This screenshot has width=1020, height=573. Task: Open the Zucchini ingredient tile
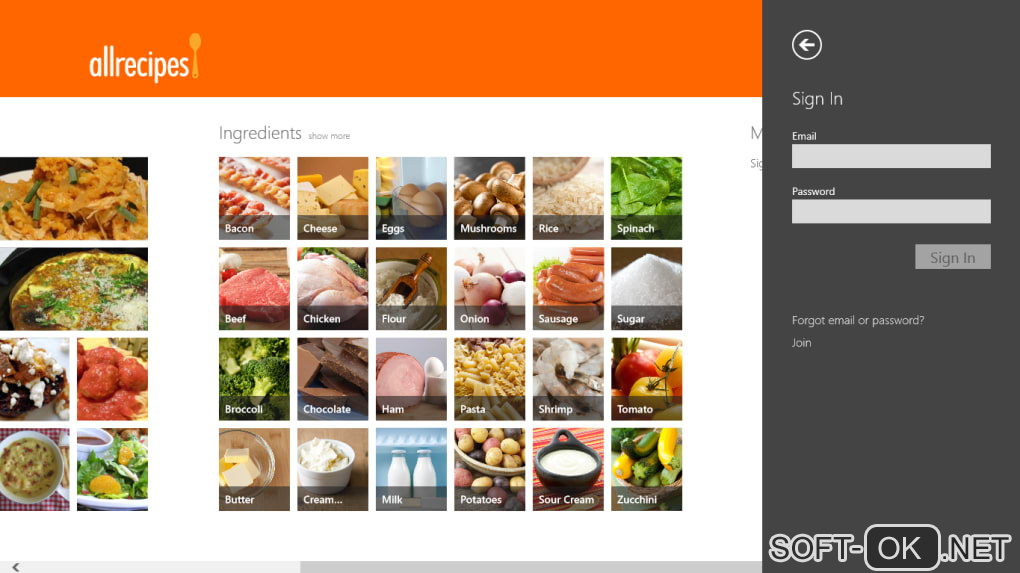tap(646, 470)
